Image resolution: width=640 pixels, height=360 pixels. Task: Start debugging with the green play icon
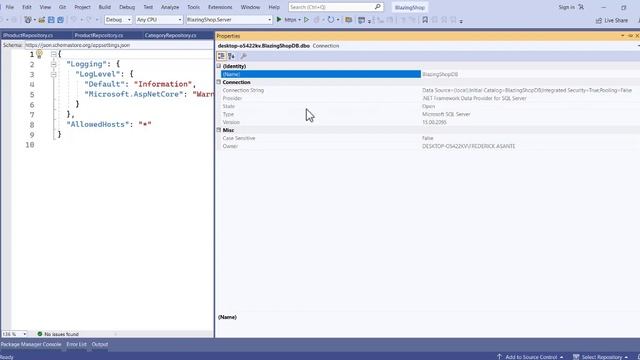[279, 19]
